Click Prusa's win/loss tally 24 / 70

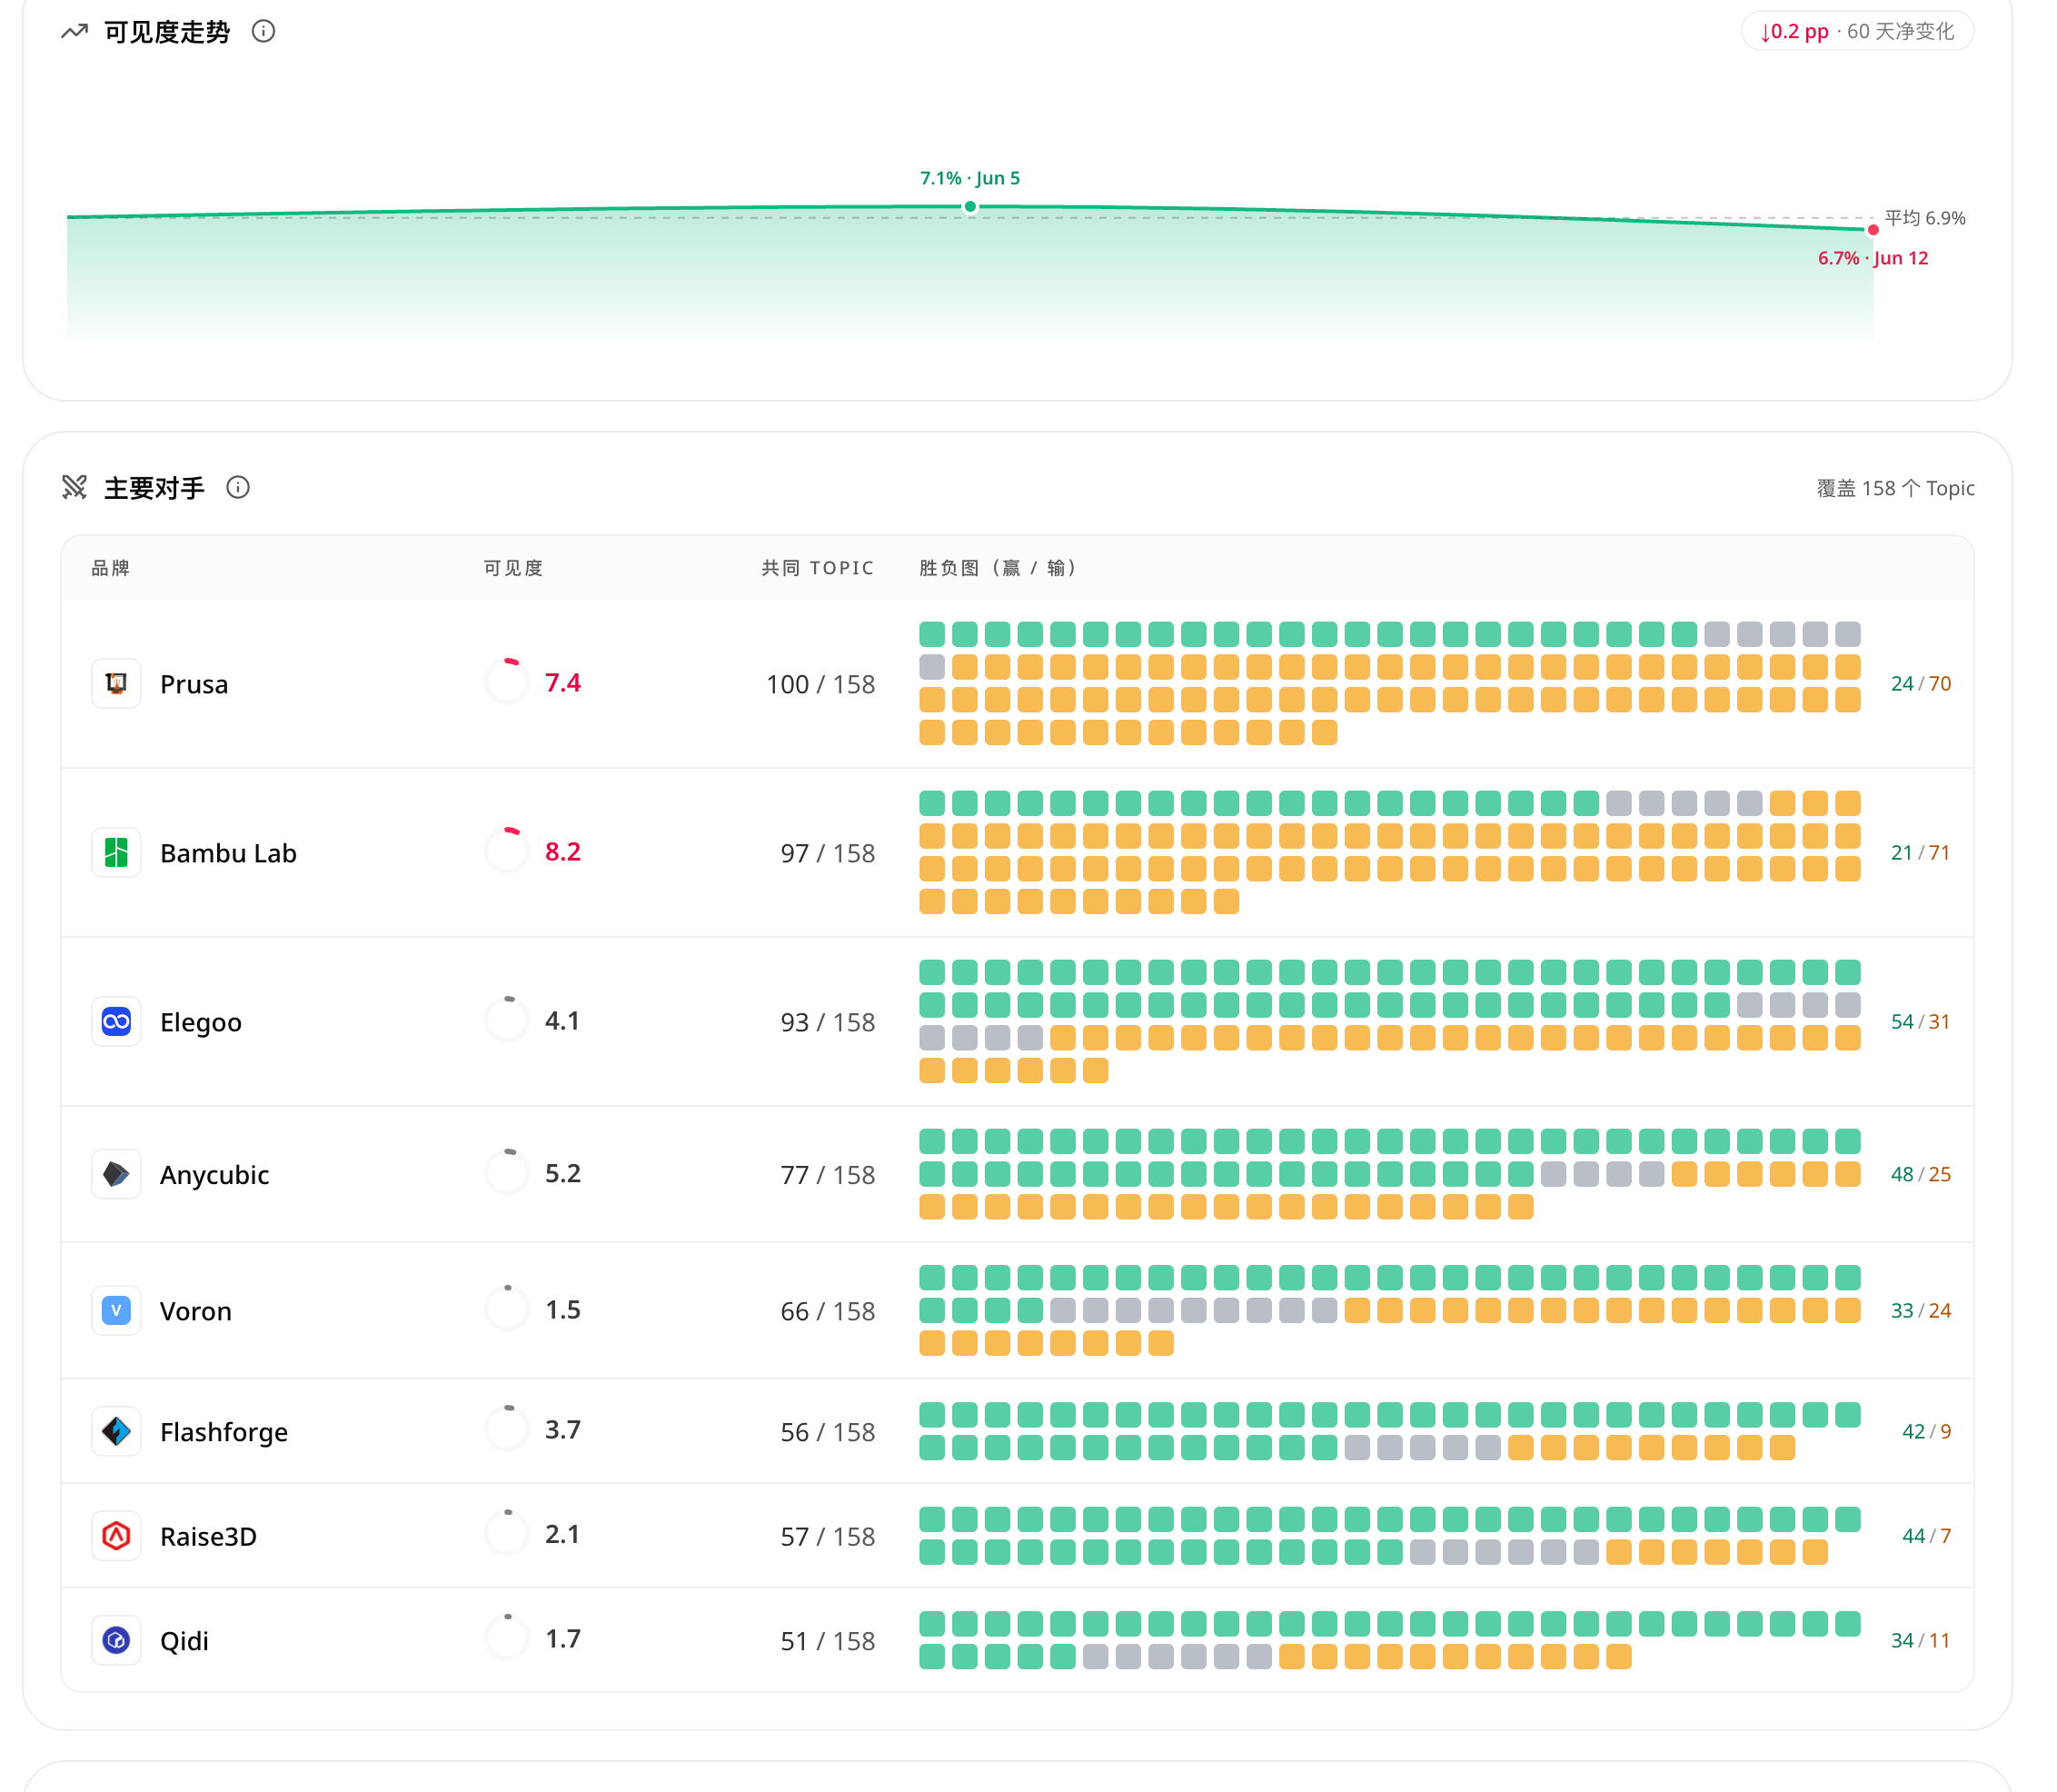point(1921,684)
